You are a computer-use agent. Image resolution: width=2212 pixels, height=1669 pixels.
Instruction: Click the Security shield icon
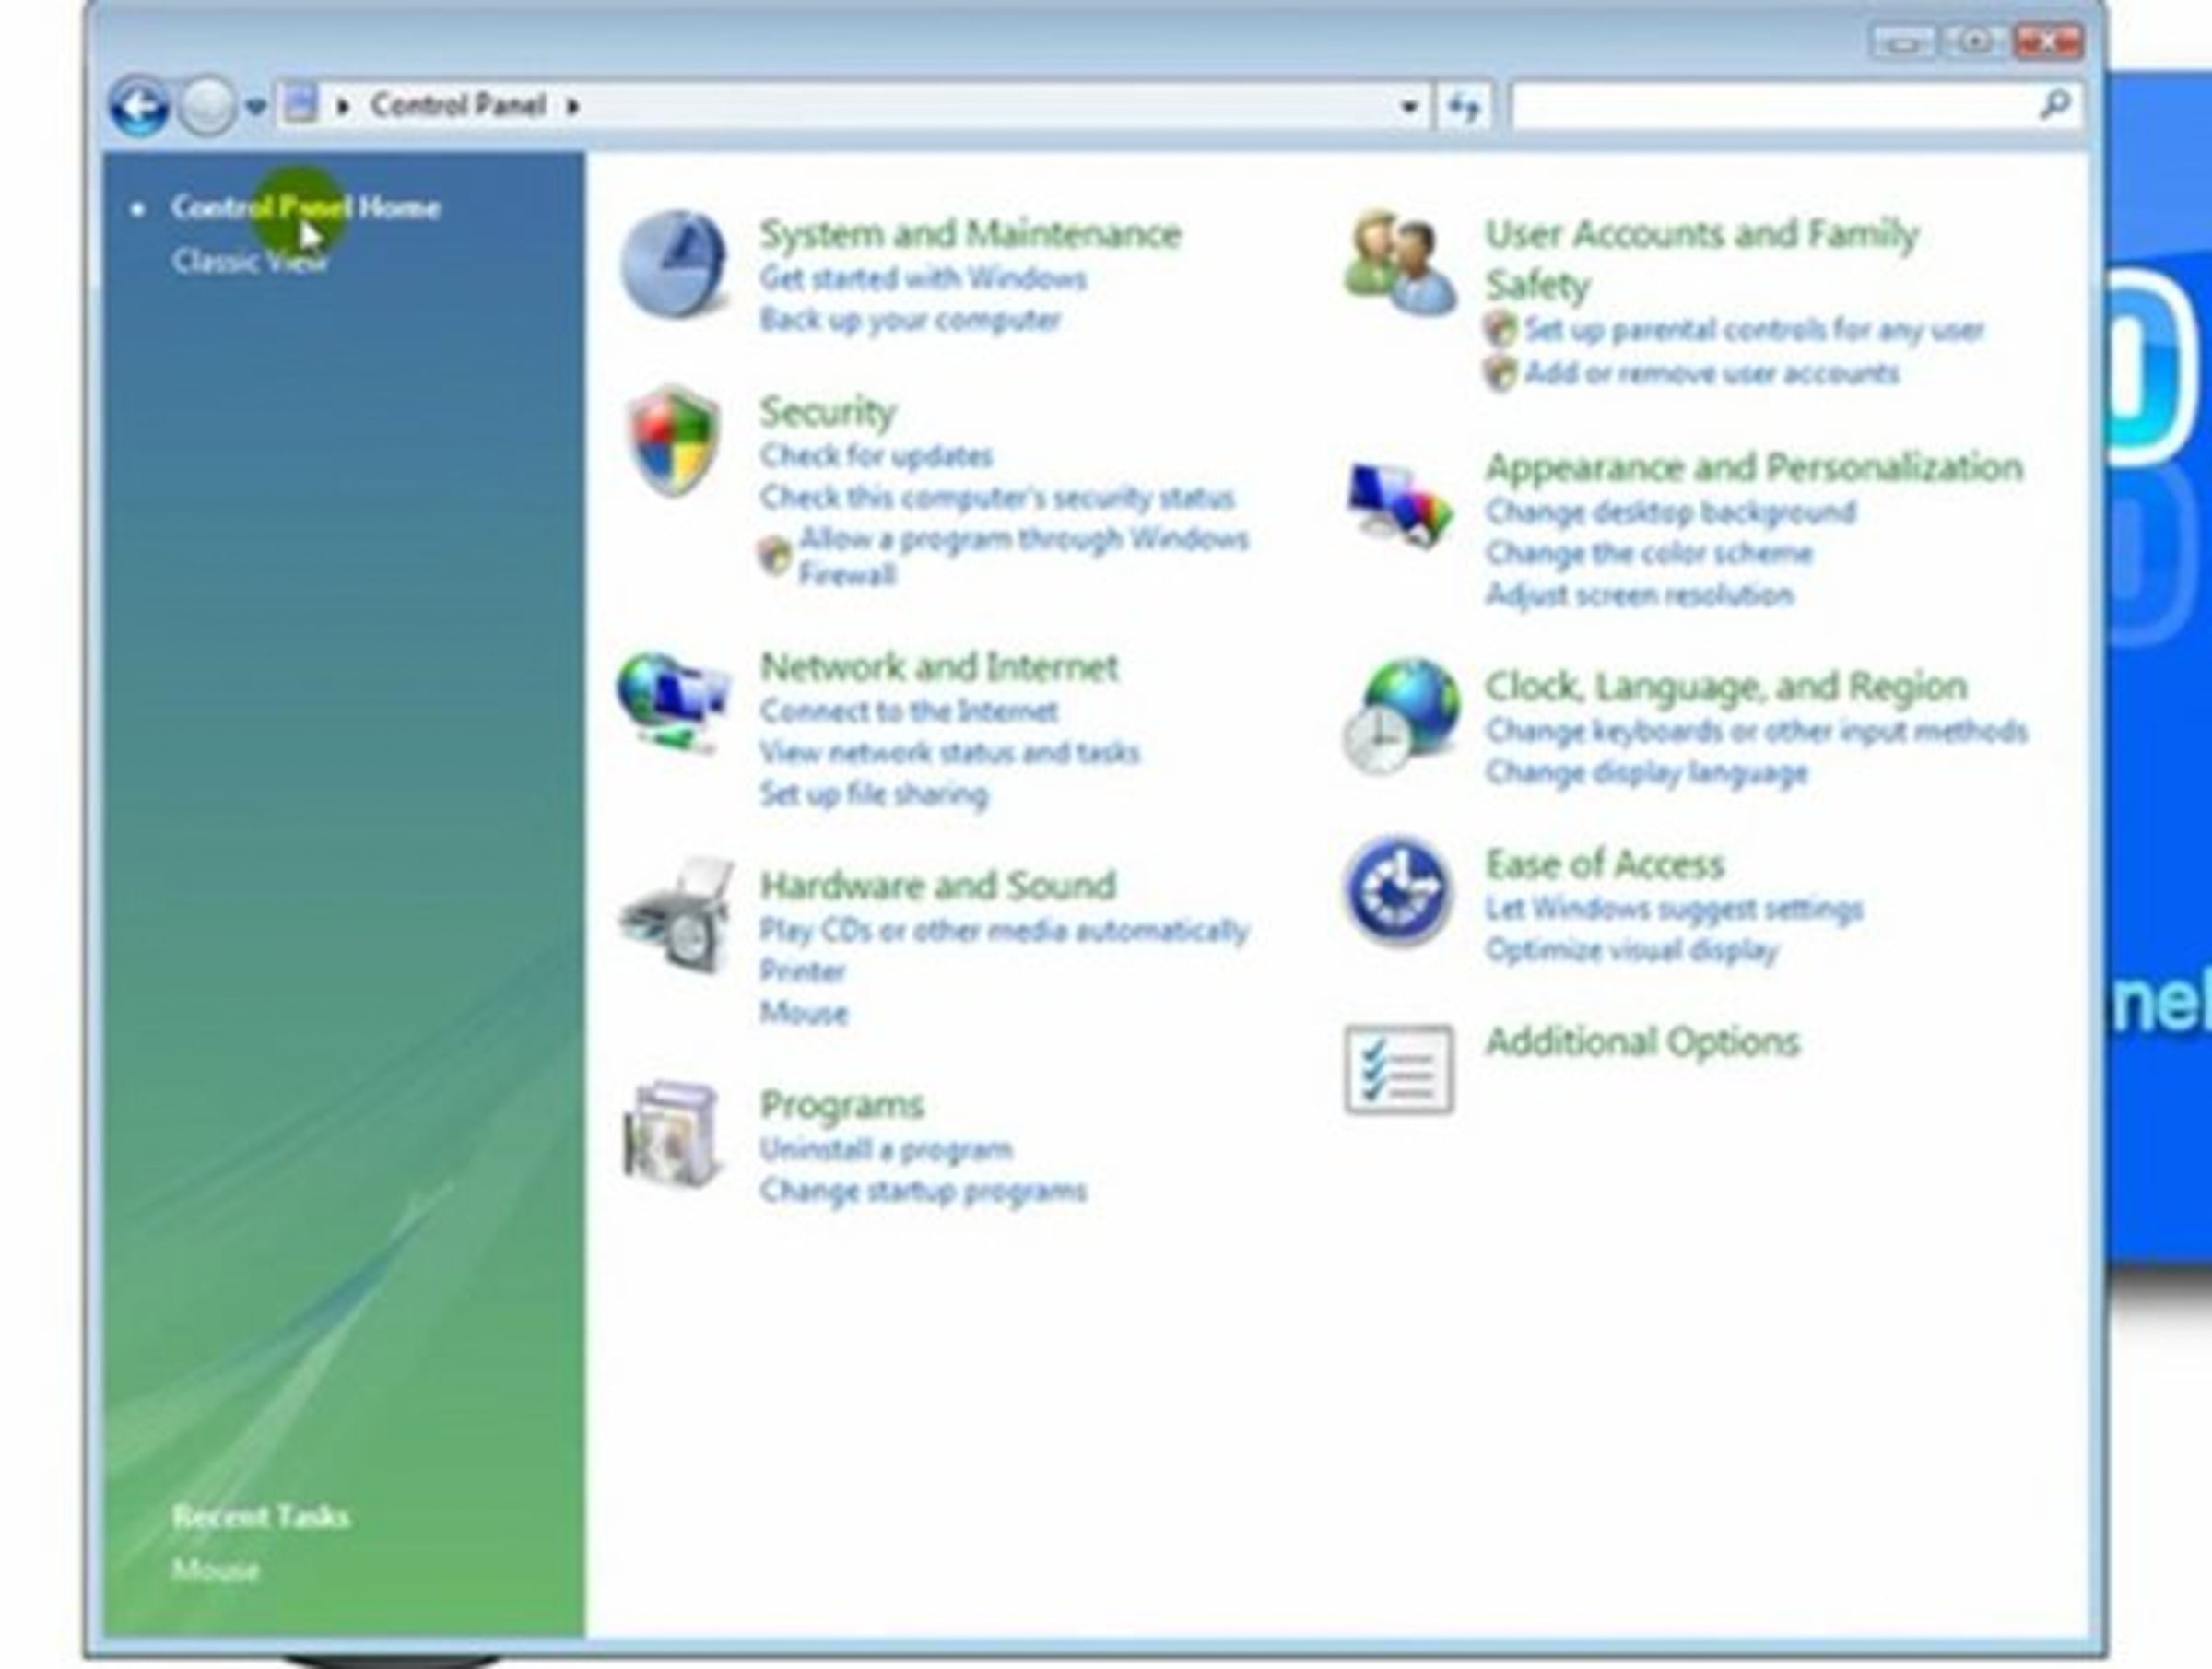click(674, 441)
